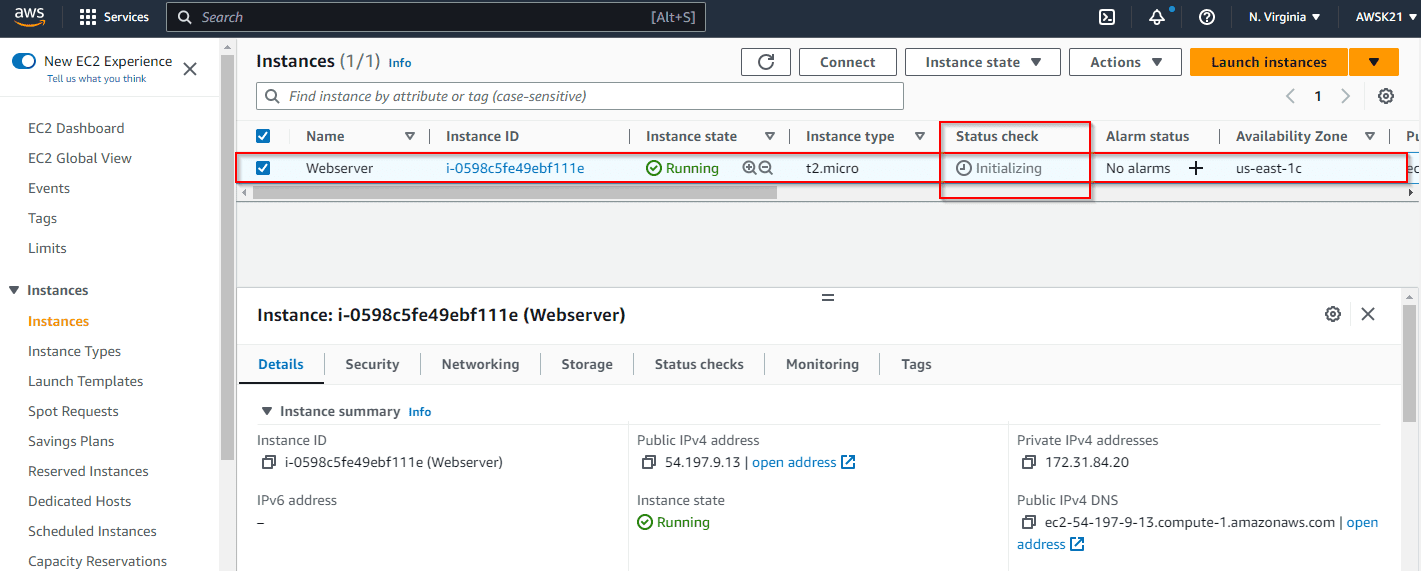Switch to the Networking tab
Viewport: 1421px width, 571px height.
[x=481, y=364]
